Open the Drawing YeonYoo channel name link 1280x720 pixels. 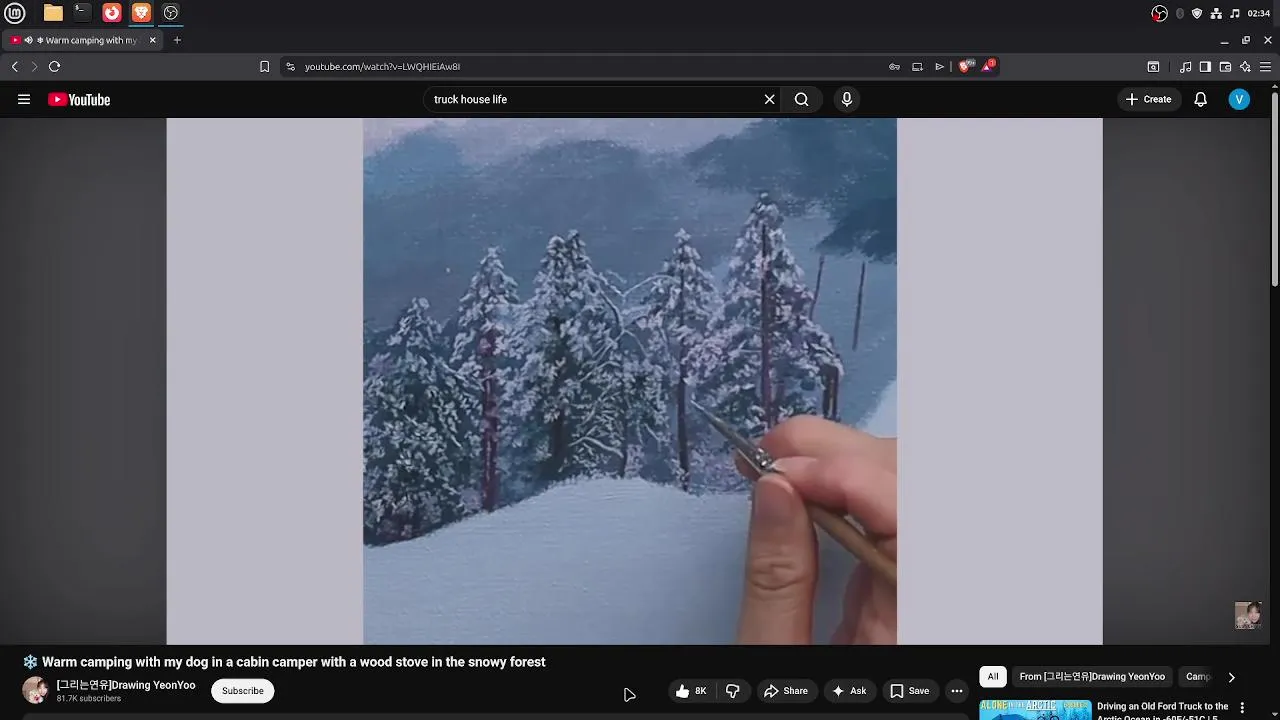coord(126,685)
